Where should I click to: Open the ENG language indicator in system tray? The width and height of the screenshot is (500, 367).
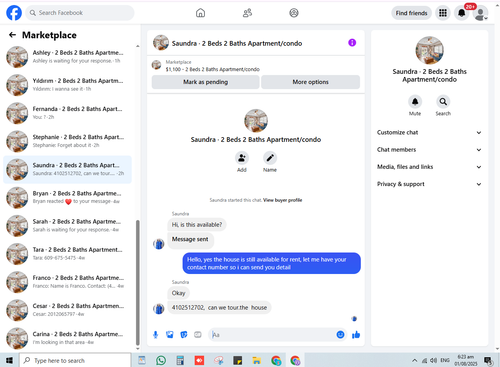tap(445, 360)
